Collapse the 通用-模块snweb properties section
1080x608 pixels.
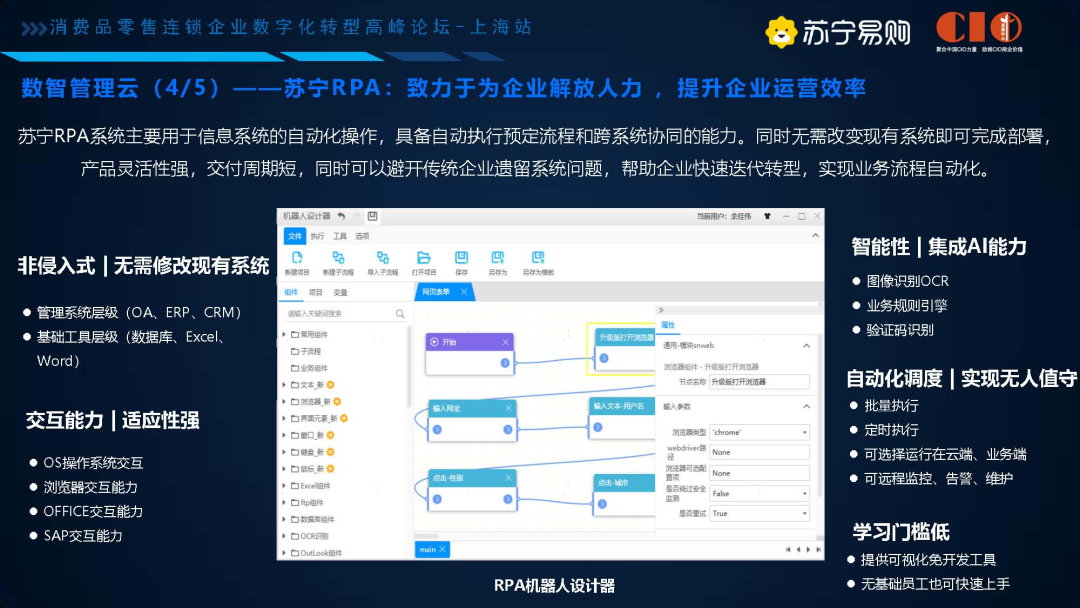(806, 345)
